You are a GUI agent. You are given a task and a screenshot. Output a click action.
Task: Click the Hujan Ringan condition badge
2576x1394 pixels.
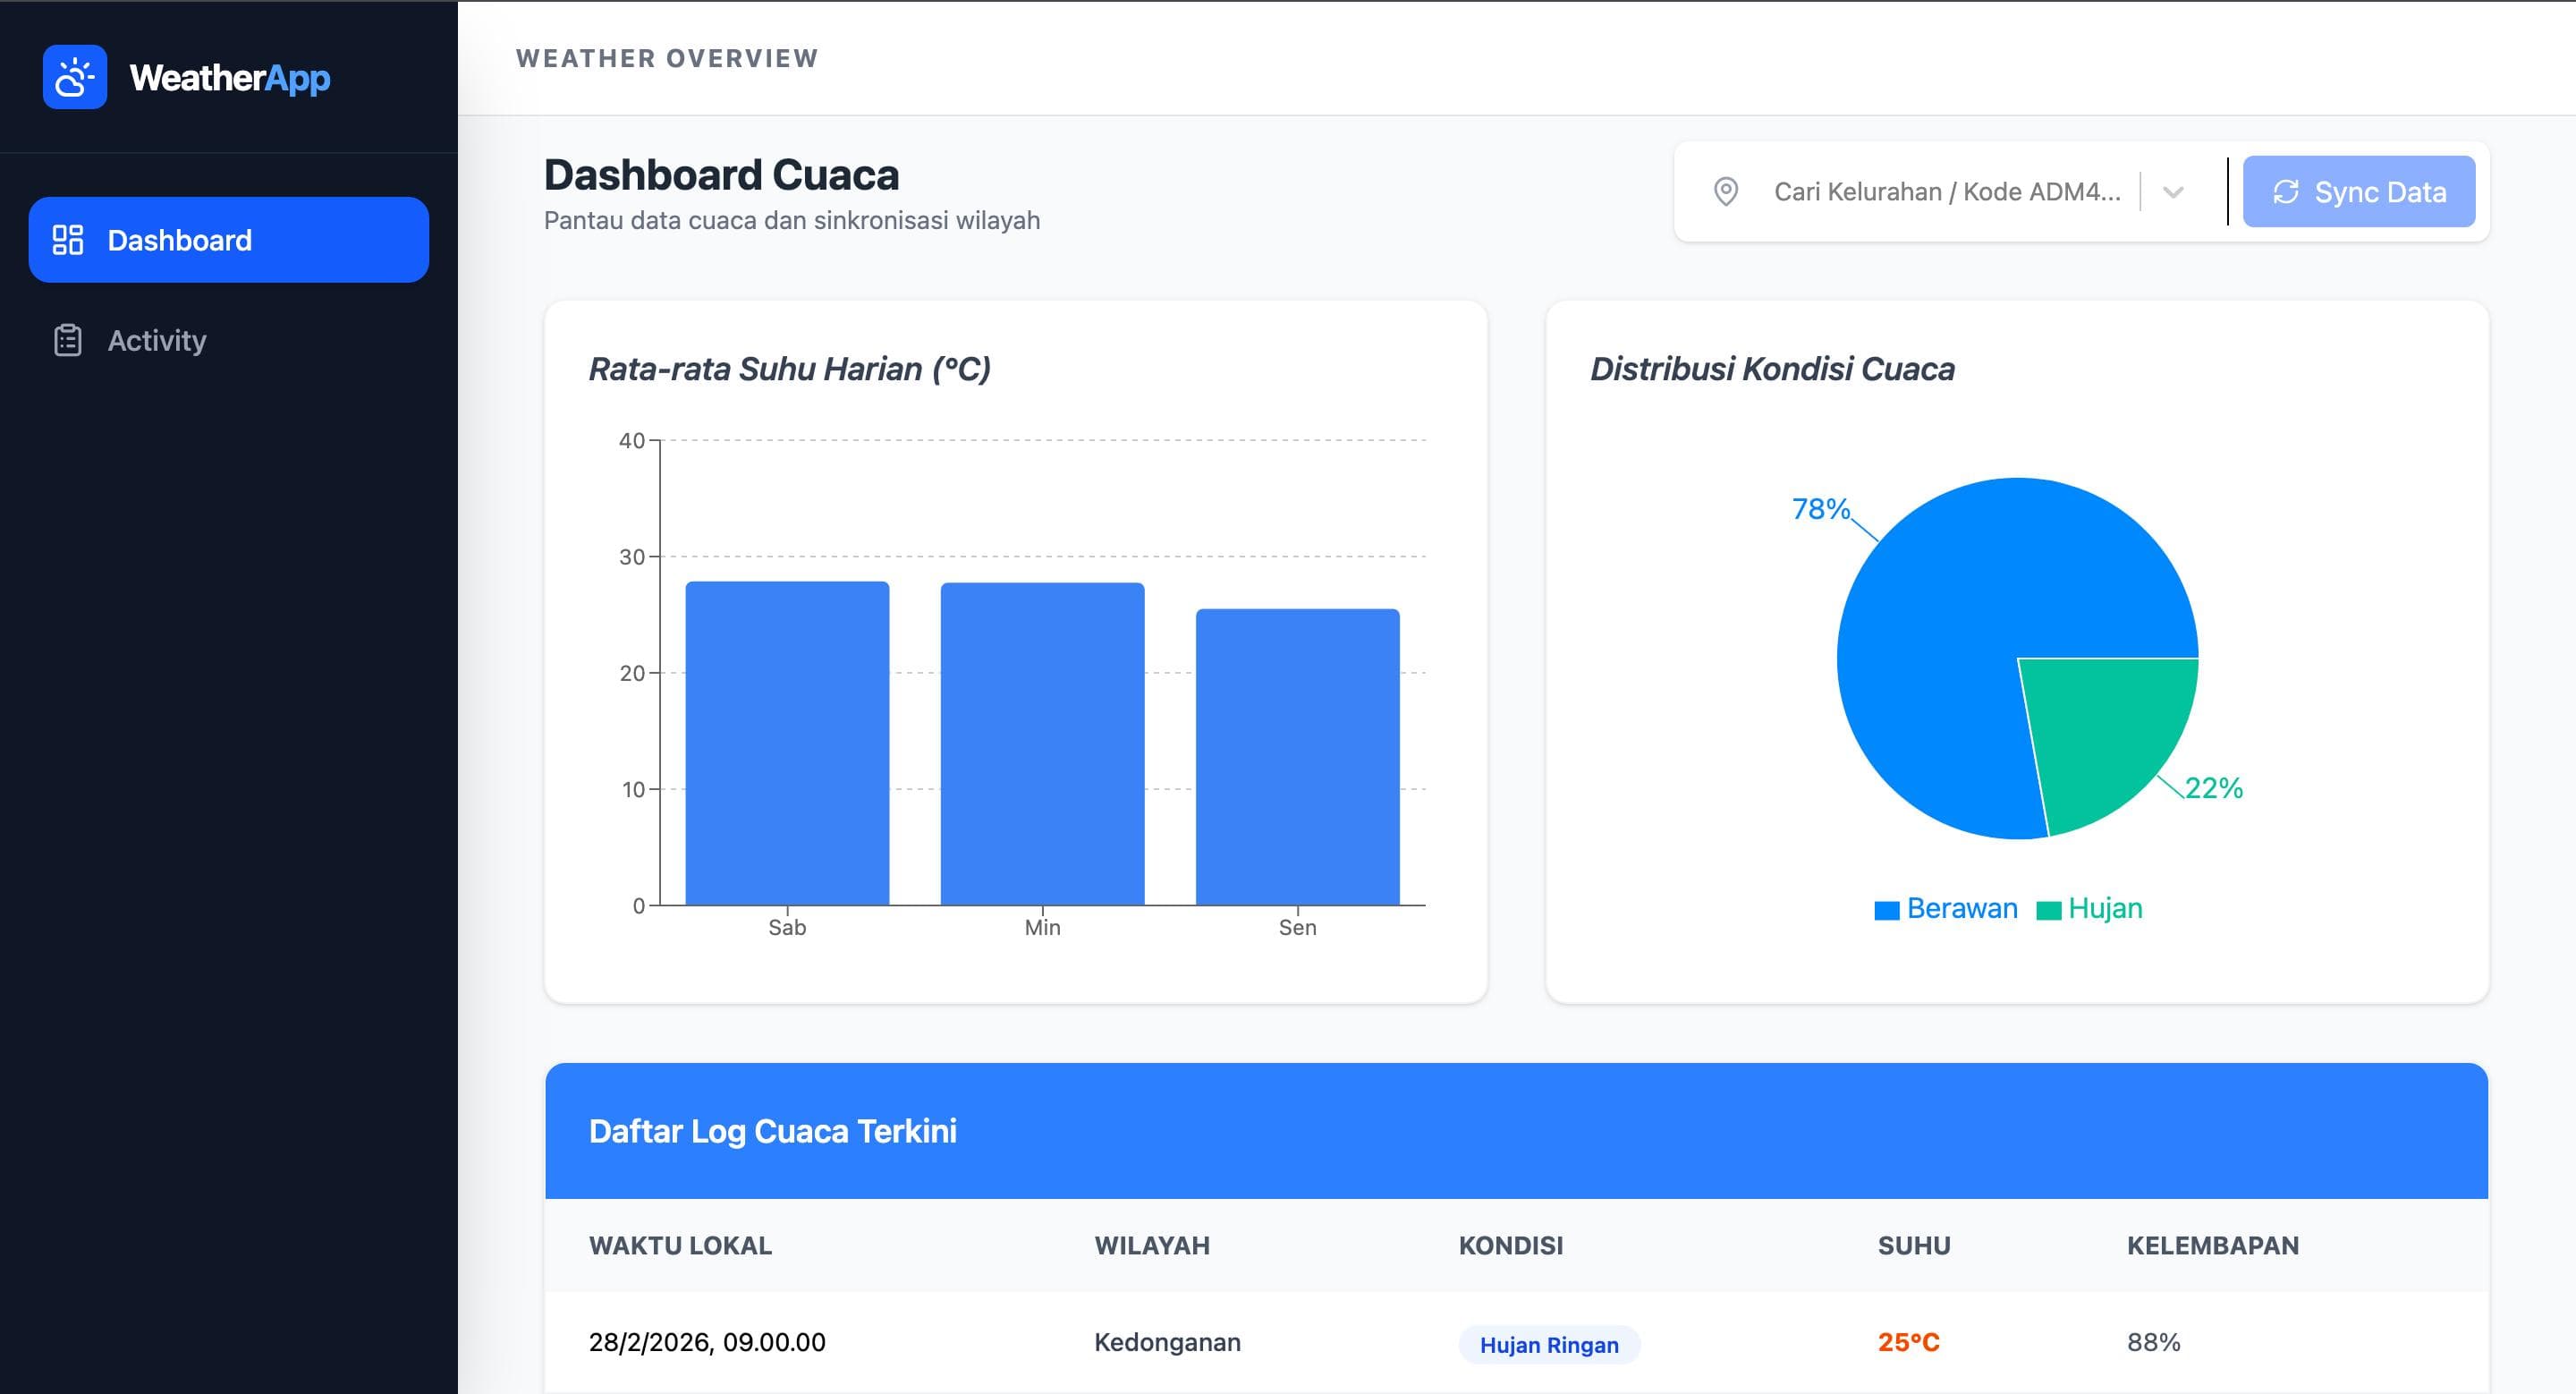tap(1548, 1344)
